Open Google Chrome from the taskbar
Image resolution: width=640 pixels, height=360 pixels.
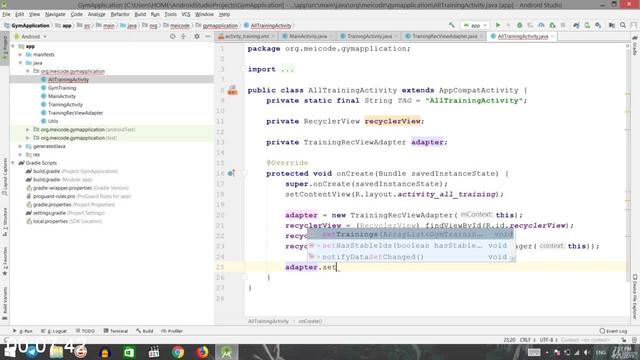(178, 352)
